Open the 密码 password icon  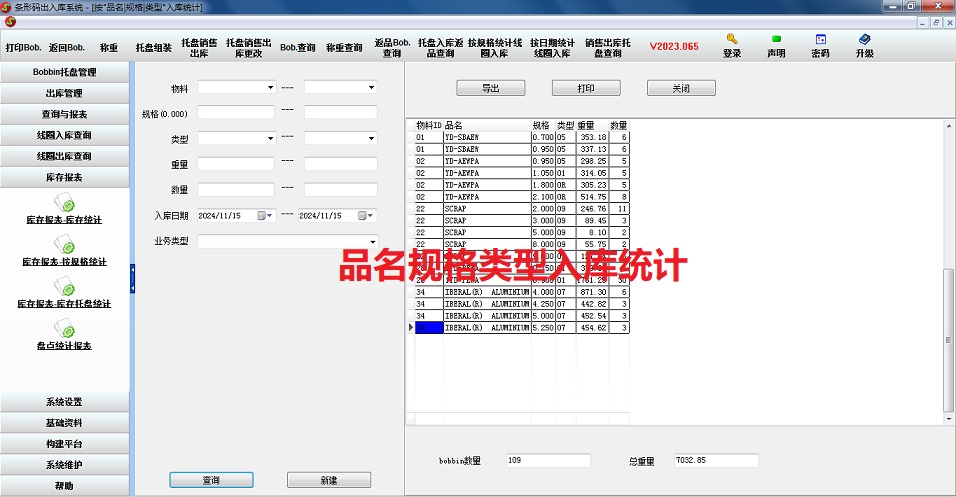point(820,41)
